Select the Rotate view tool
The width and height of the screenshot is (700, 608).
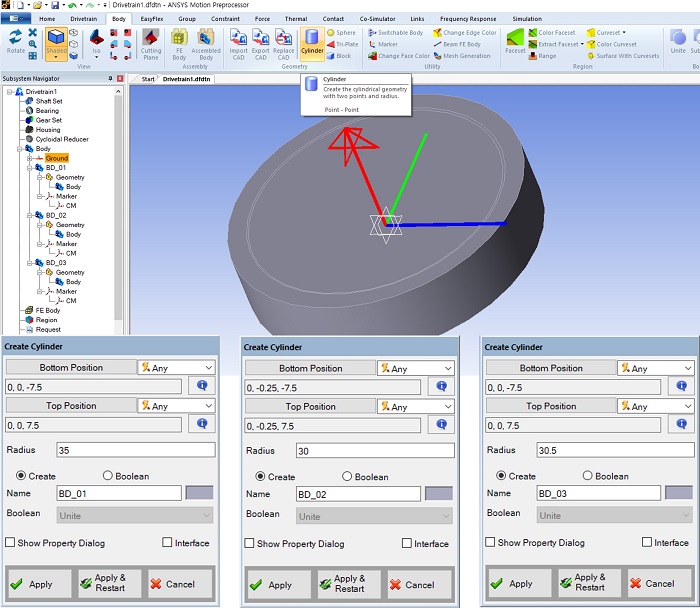[x=16, y=42]
